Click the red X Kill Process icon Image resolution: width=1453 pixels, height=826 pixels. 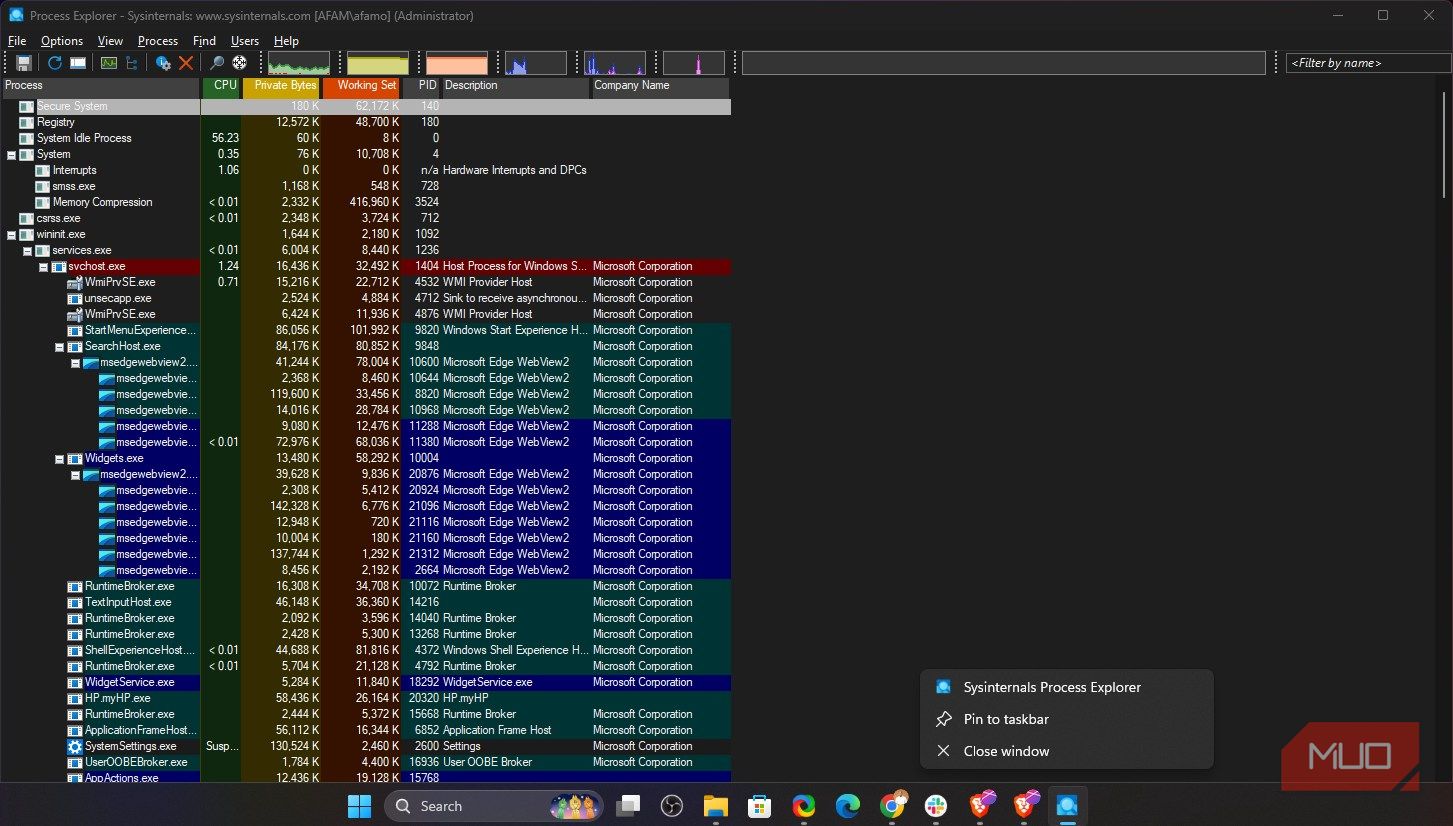pyautogui.click(x=186, y=63)
